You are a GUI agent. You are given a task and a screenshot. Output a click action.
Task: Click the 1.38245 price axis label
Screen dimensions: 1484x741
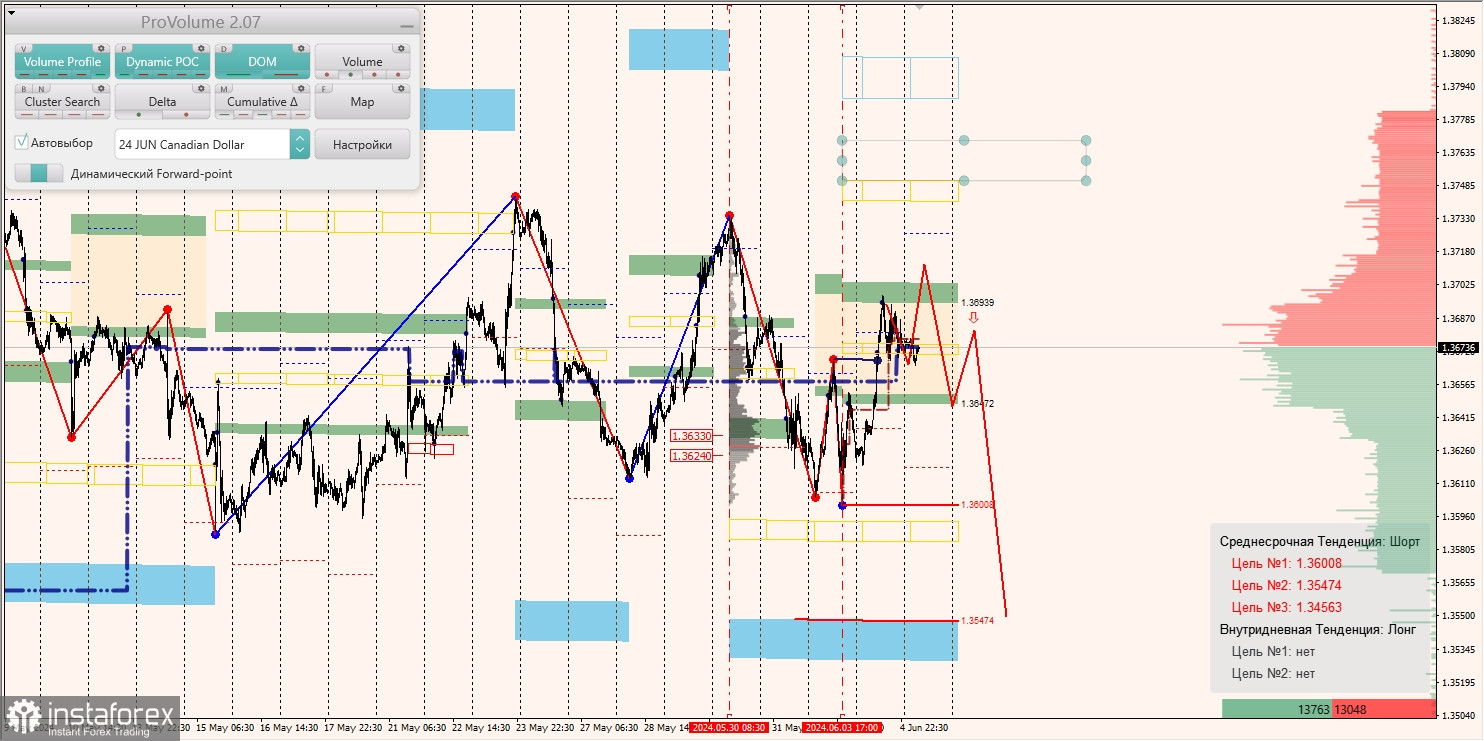(x=1458, y=20)
